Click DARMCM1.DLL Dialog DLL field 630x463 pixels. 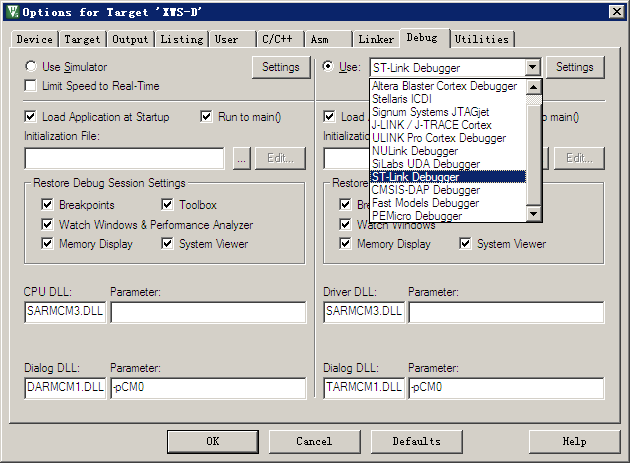coord(65,388)
